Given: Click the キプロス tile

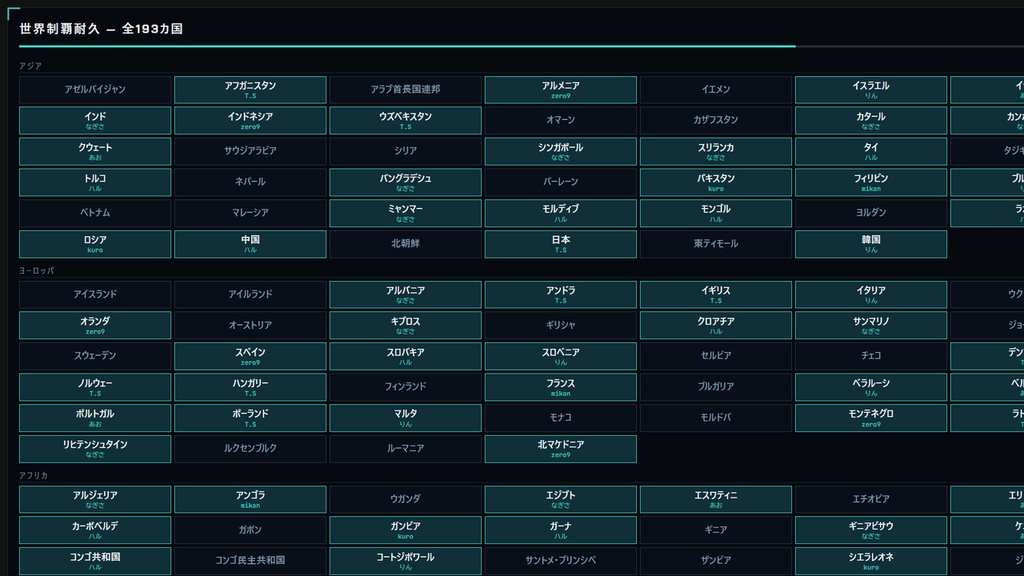Looking at the screenshot, I should [406, 325].
